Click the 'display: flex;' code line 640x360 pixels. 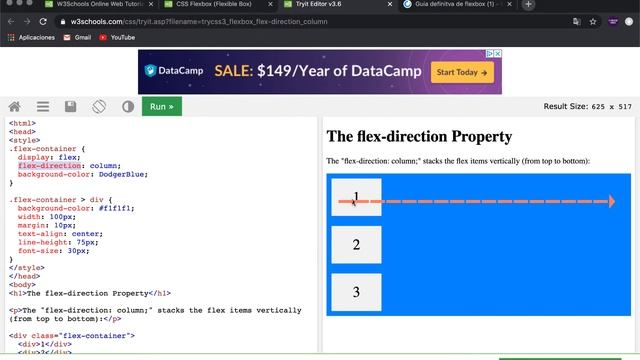point(49,157)
